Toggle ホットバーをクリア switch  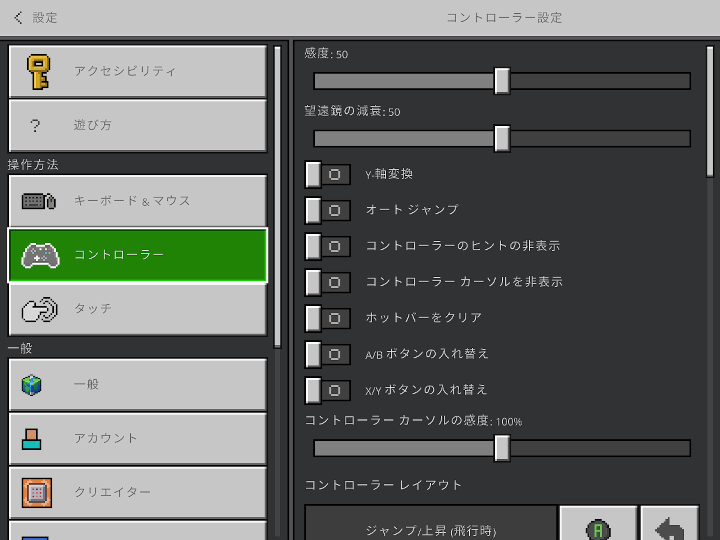click(x=327, y=318)
